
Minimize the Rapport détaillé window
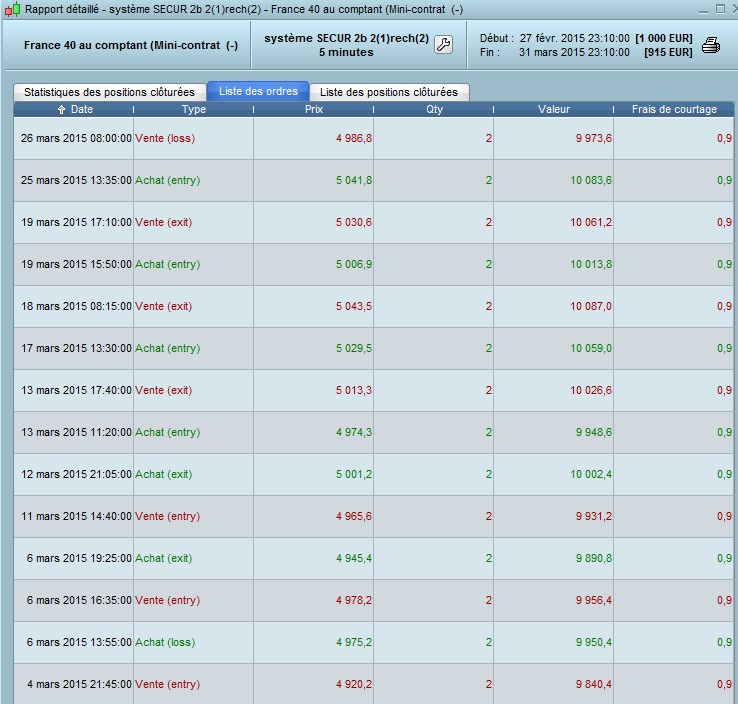(x=703, y=9)
